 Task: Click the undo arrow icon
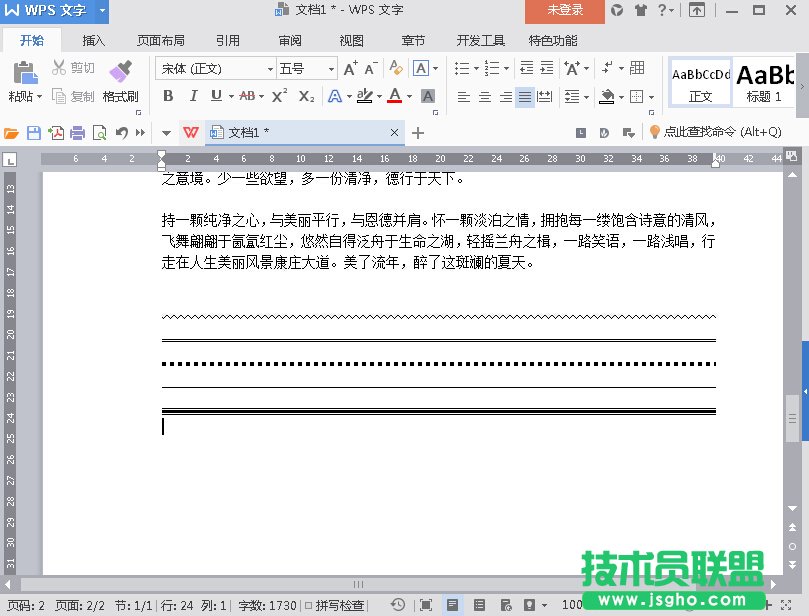coord(121,133)
